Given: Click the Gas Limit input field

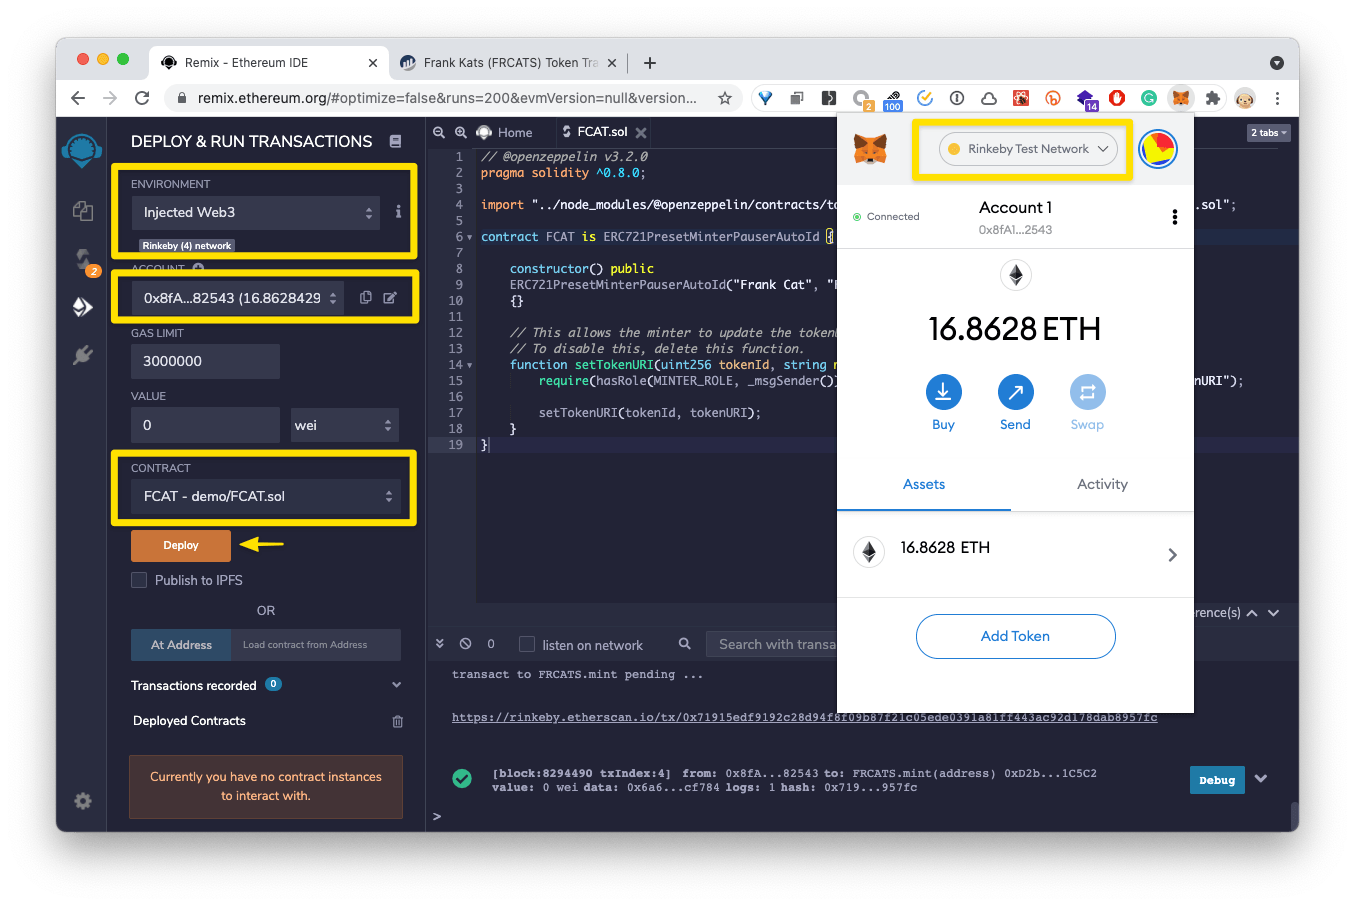Looking at the screenshot, I should click(205, 361).
